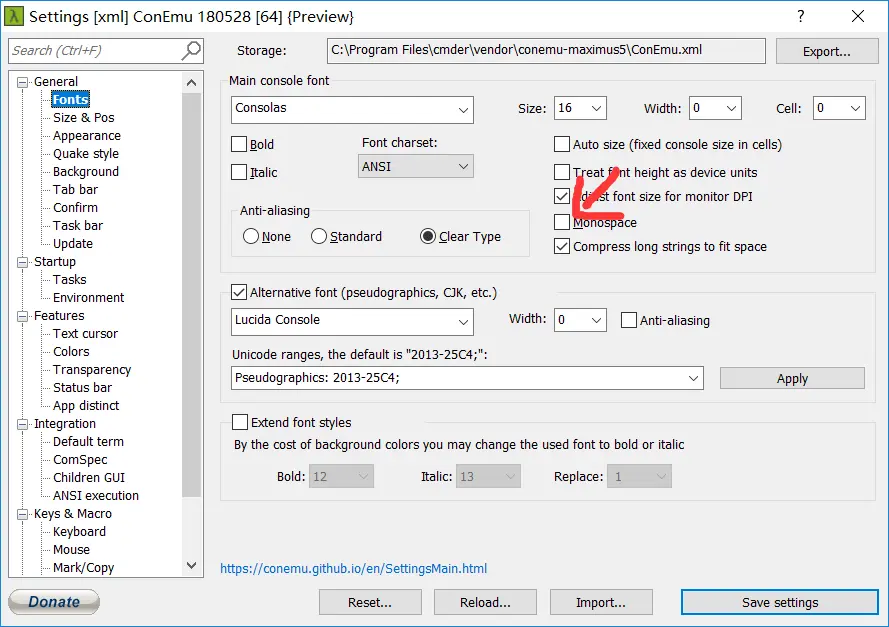Screen dimensions: 889x627
Task: Open ANSI execution settings page
Action: click(95, 495)
